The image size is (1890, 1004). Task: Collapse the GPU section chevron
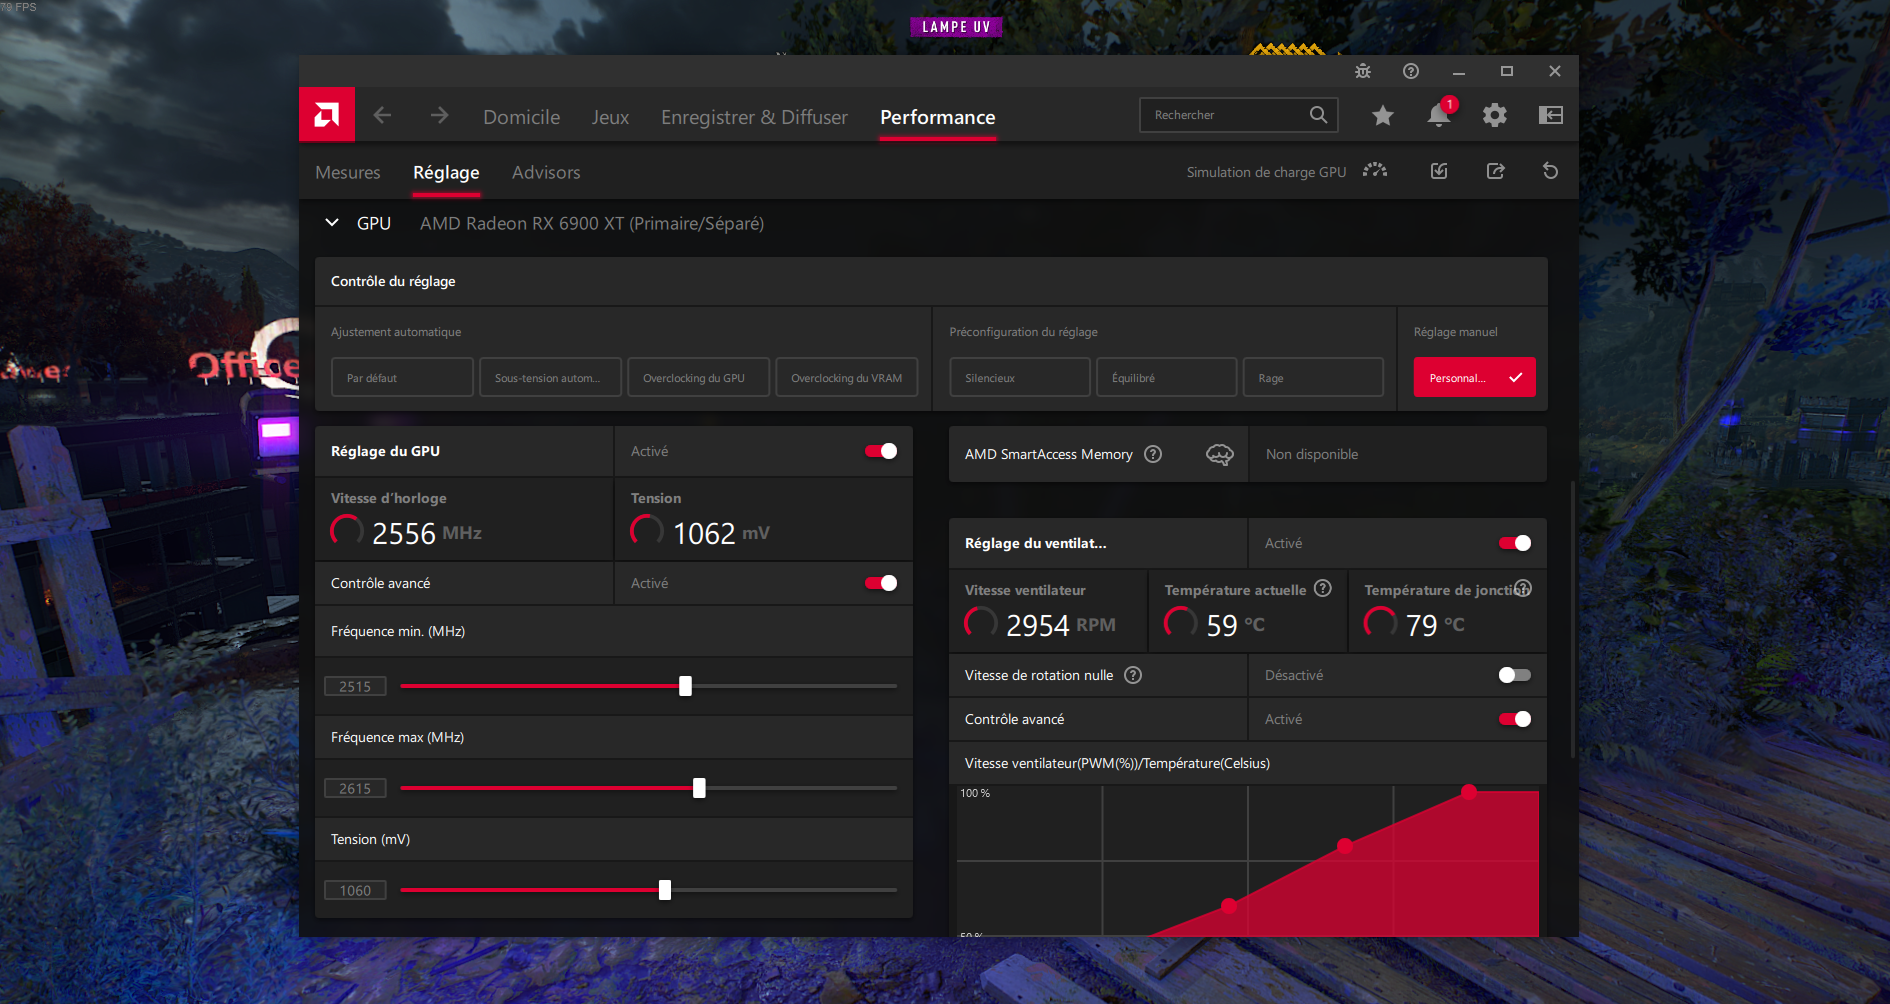(x=332, y=223)
